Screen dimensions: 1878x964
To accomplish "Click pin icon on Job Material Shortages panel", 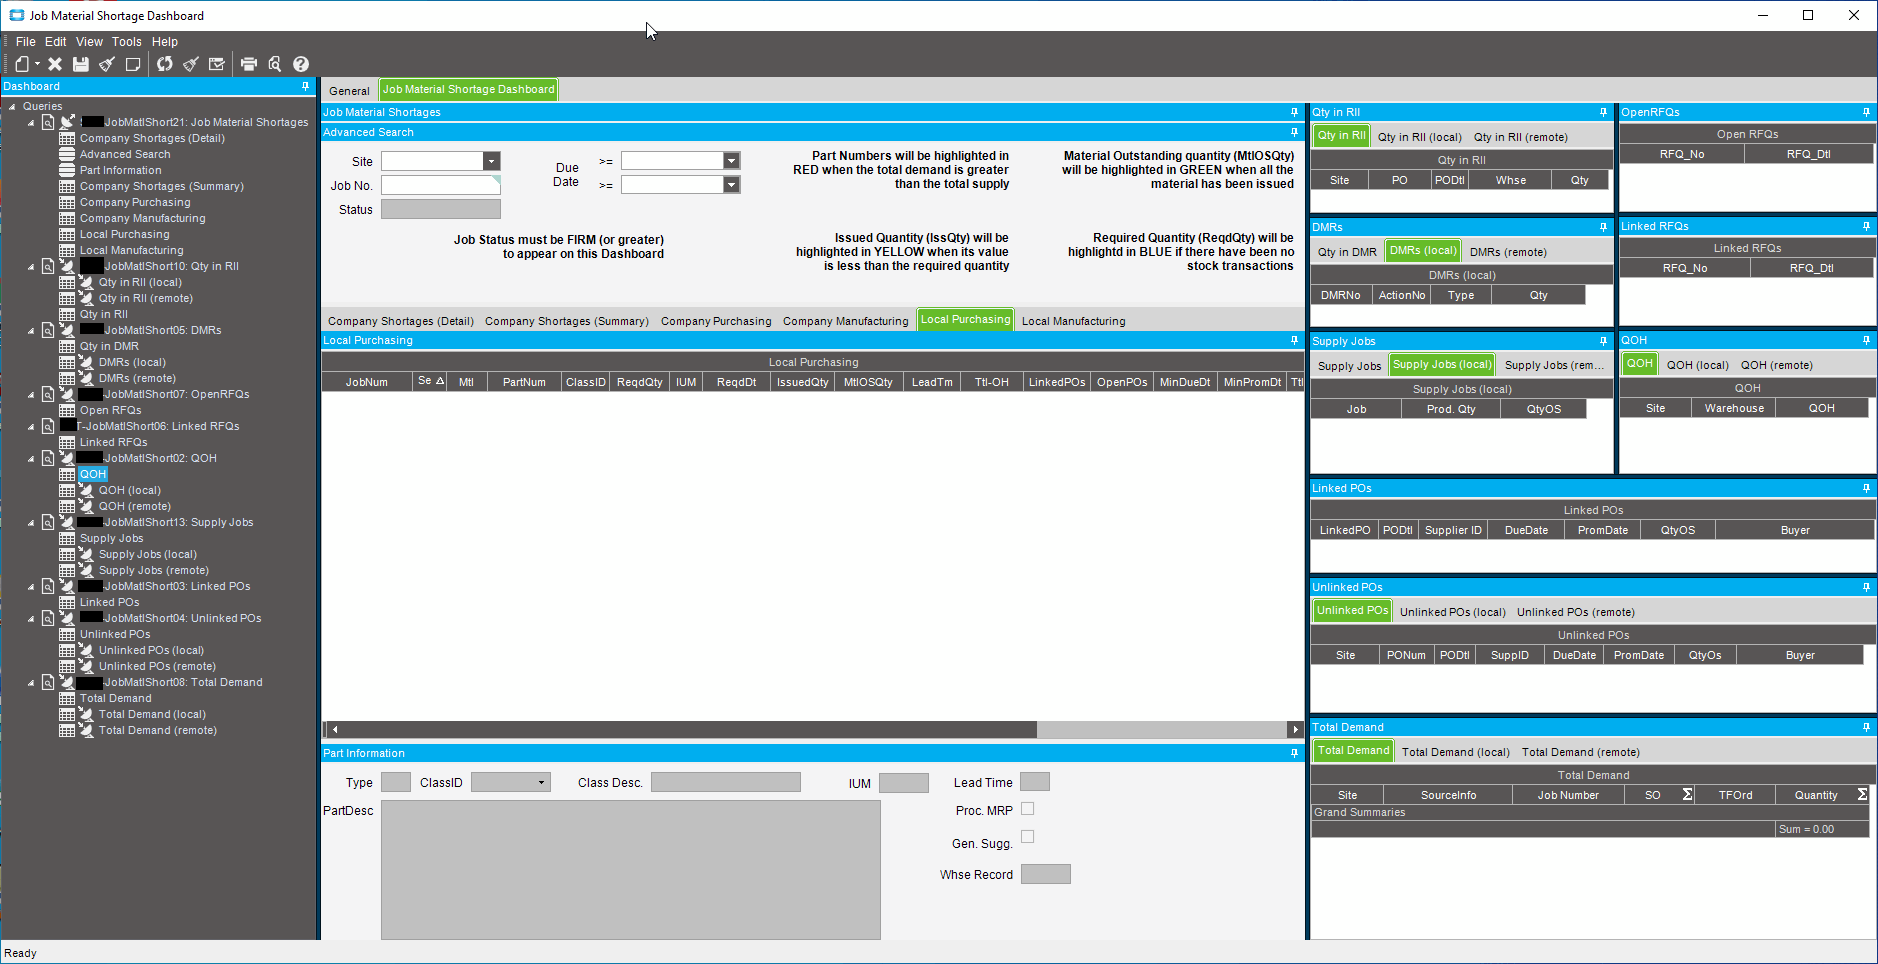I will 1294,112.
